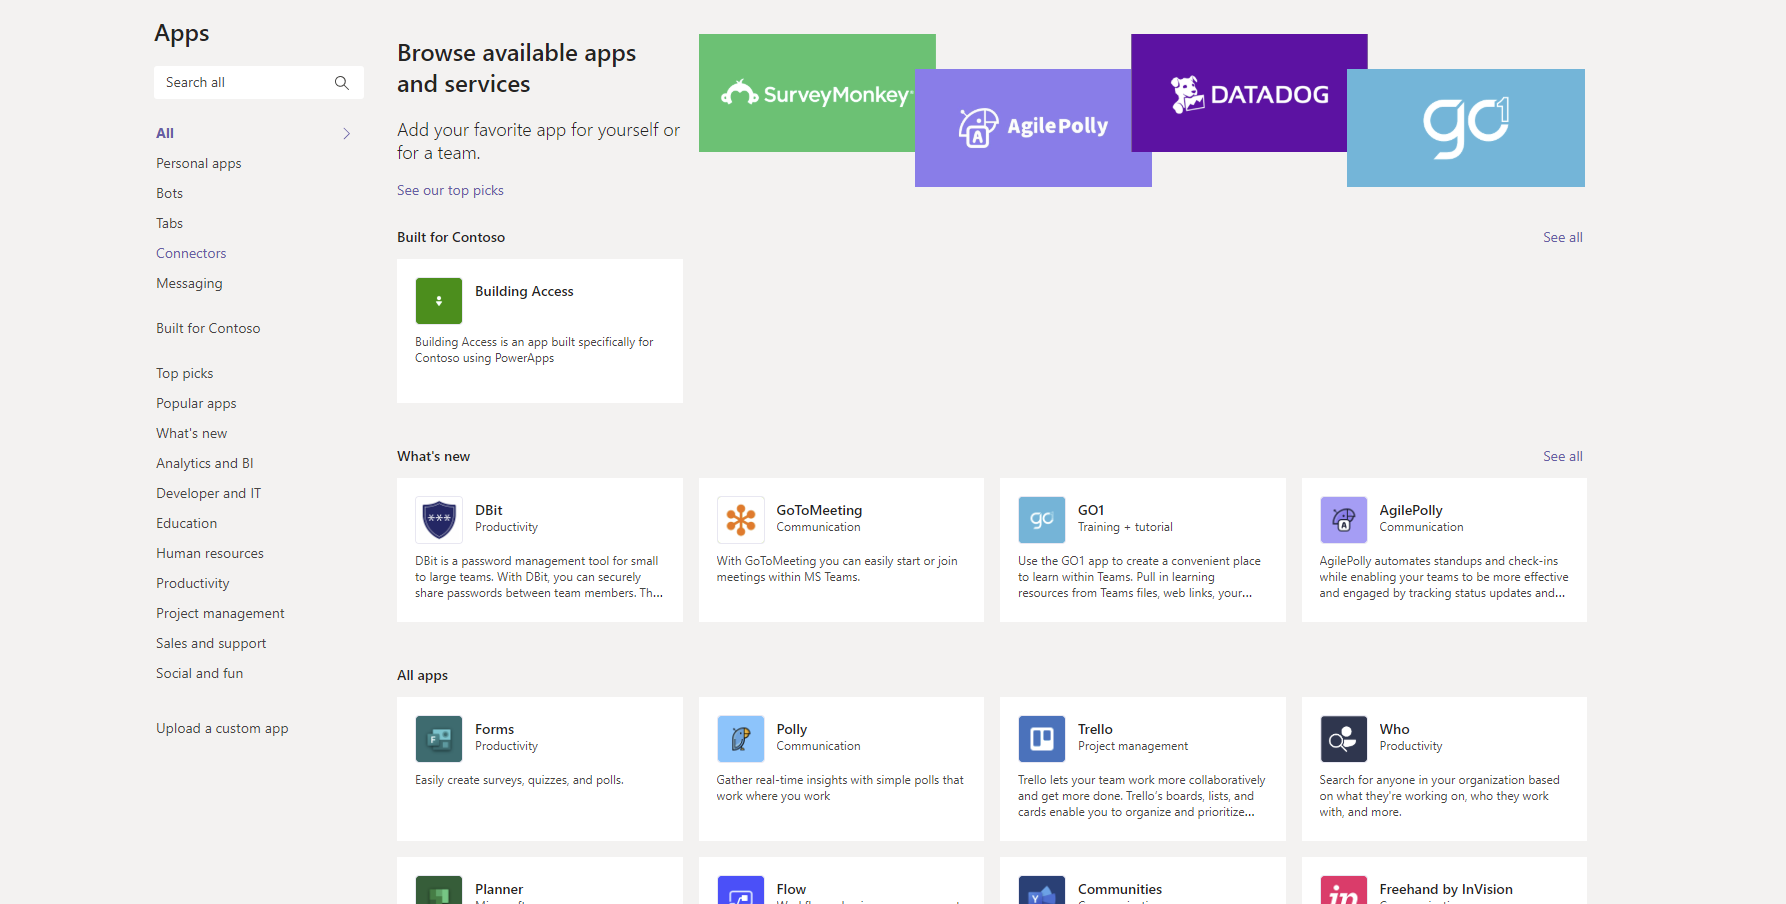
Task: Click the Communities app title
Action: click(x=1120, y=889)
